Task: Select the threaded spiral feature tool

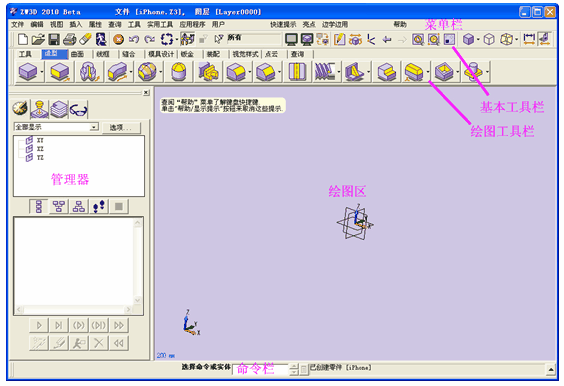Action: (325, 72)
